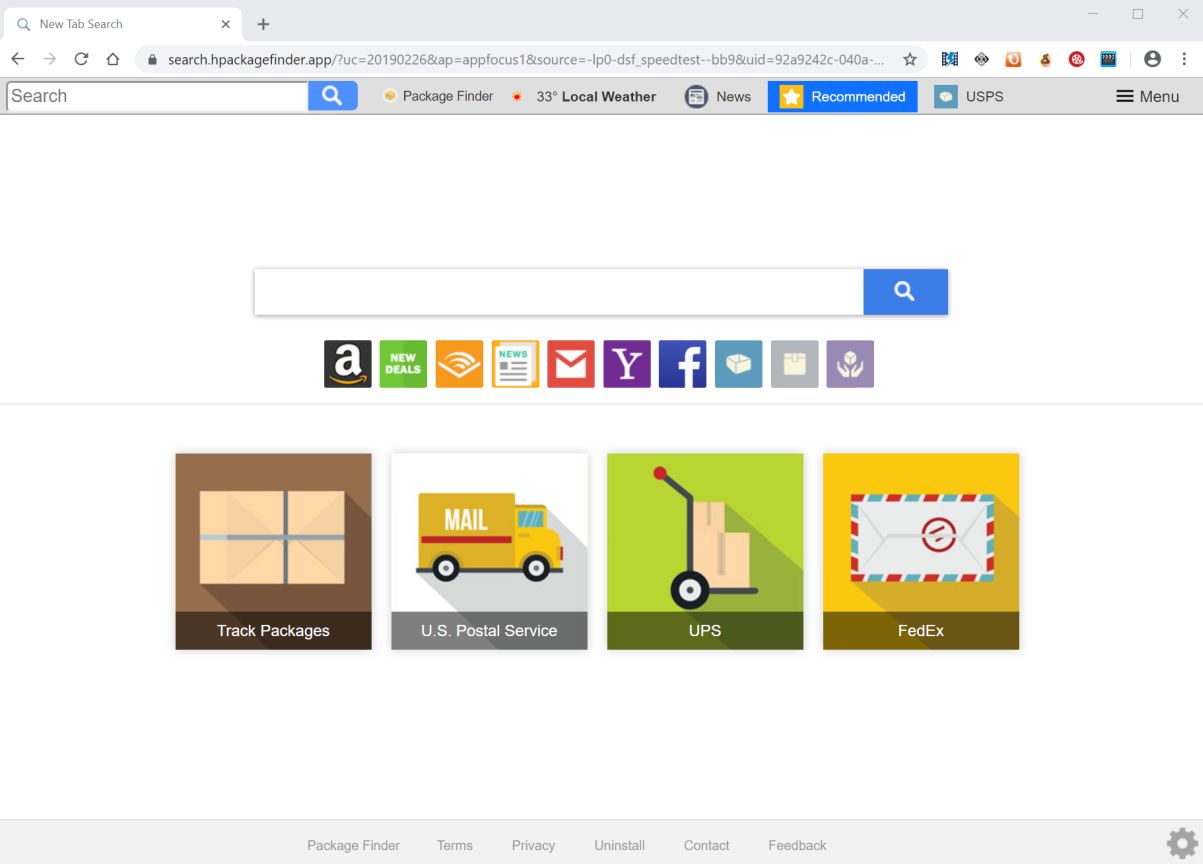Select the New Tab Search tab

click(x=122, y=24)
